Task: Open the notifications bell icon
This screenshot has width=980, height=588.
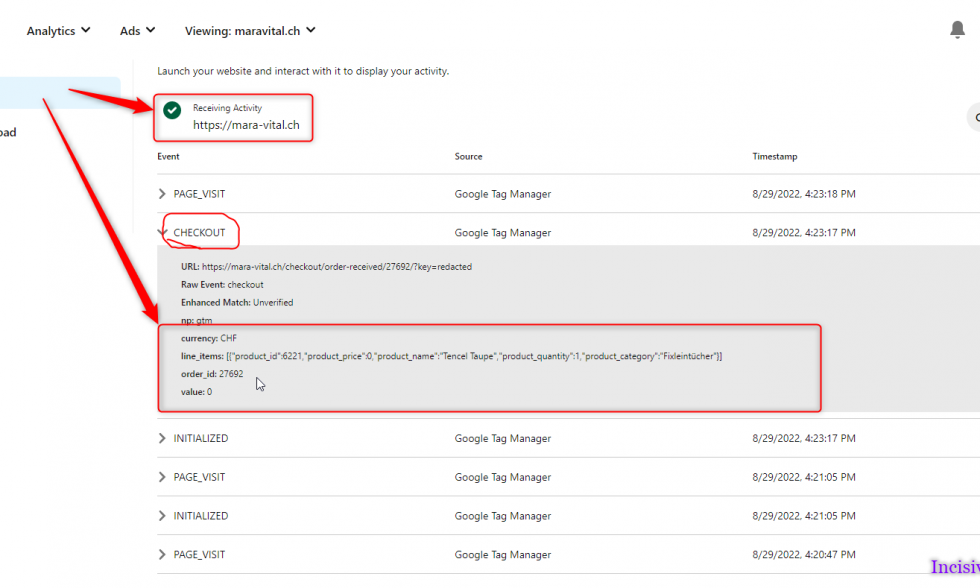Action: (x=957, y=30)
